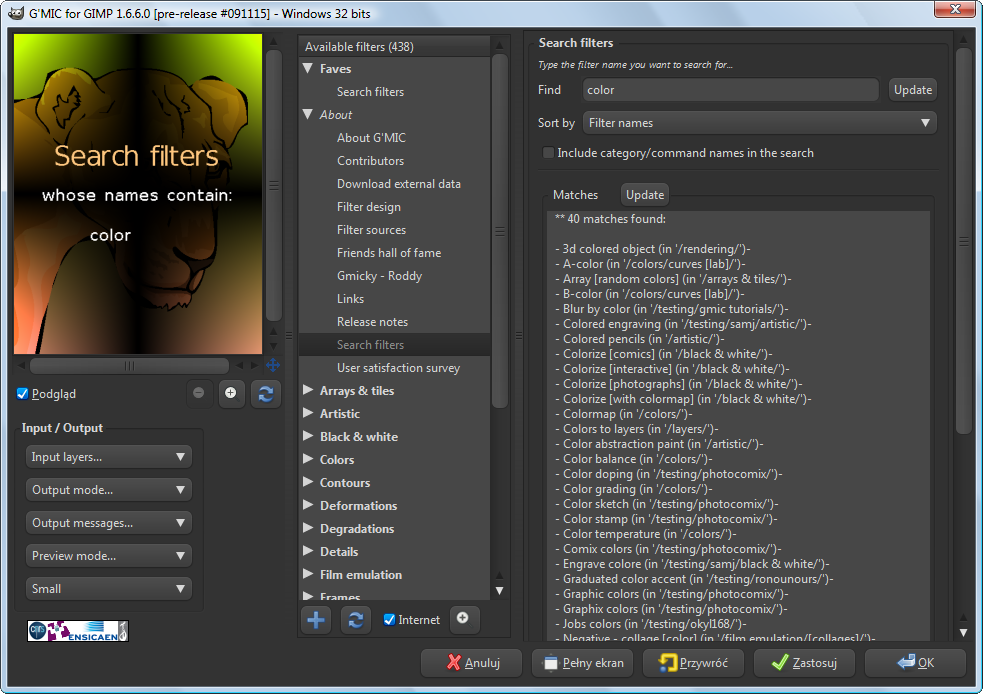983x694 pixels.
Task: Open the Output mode dropdown
Action: click(x=108, y=490)
